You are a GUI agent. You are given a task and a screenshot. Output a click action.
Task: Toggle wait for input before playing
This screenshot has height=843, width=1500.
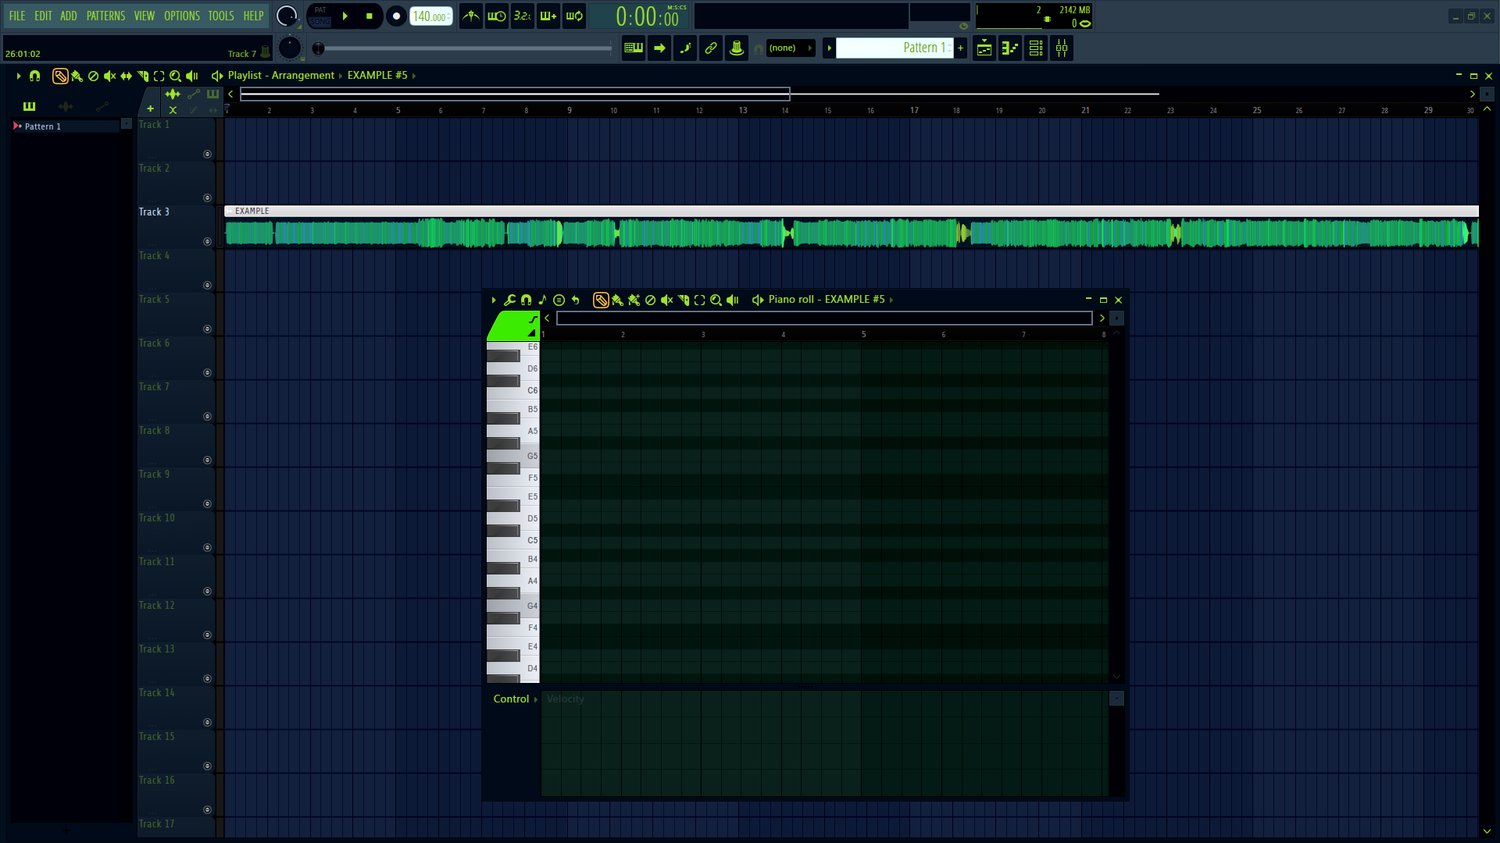pyautogui.click(x=496, y=16)
